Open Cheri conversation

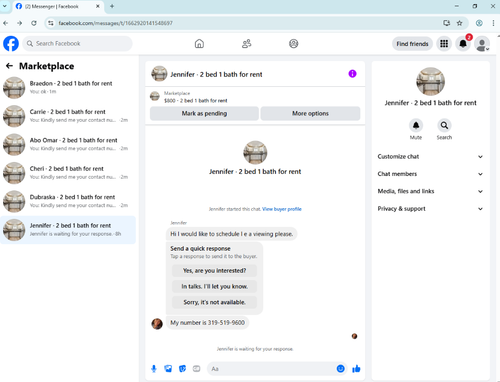[x=68, y=173]
